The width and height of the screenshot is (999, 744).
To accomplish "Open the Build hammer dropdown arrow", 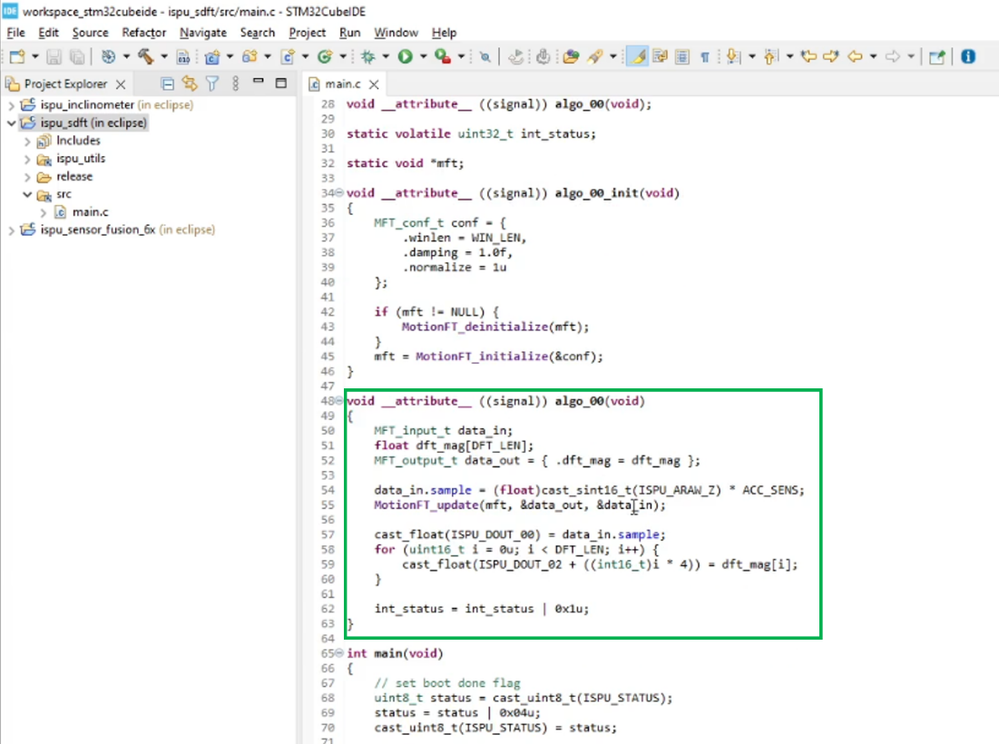I will (164, 57).
